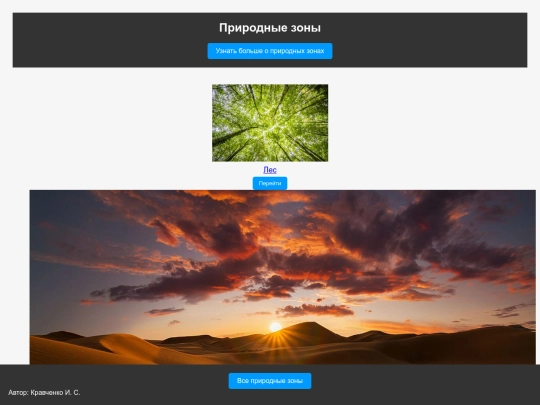The height and width of the screenshot is (405, 540).
Task: Click the 'Природные зоны' page heading
Action: 270,28
